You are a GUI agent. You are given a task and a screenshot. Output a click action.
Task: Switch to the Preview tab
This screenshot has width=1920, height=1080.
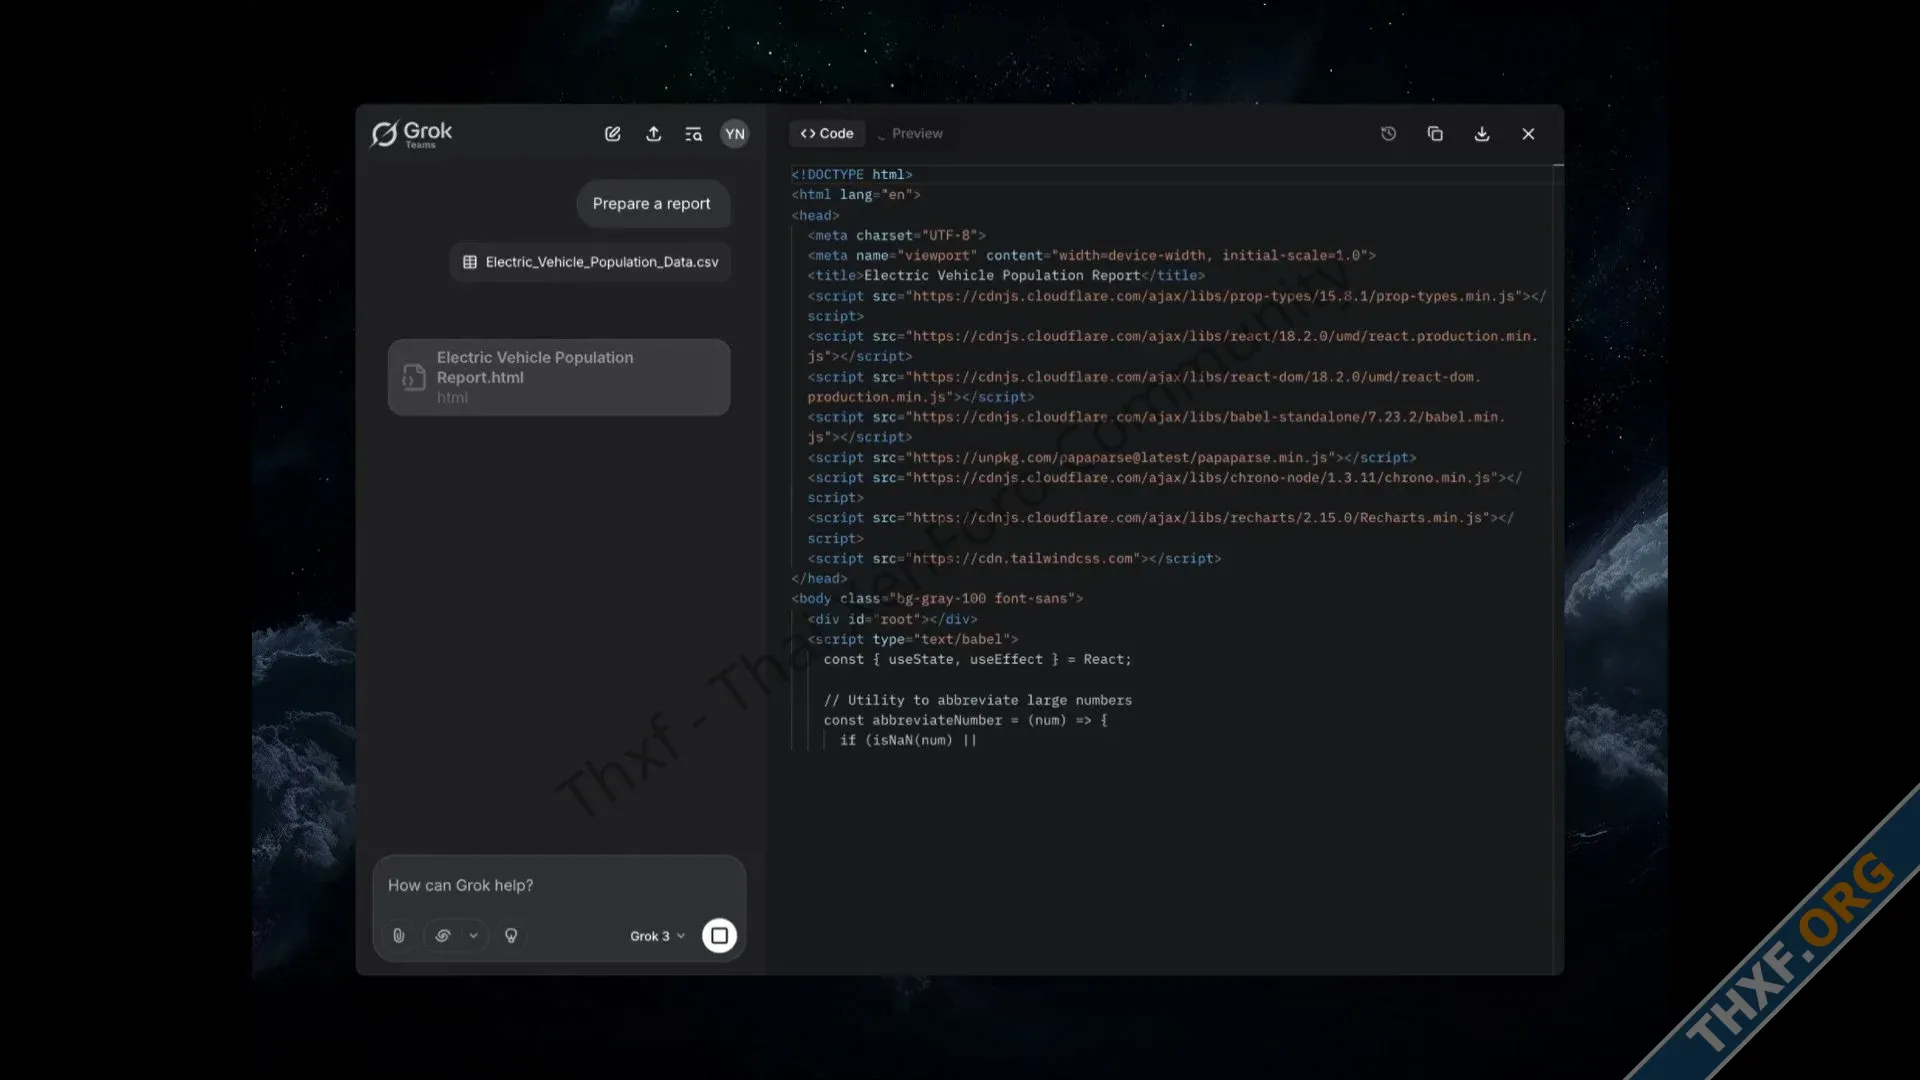coord(911,134)
